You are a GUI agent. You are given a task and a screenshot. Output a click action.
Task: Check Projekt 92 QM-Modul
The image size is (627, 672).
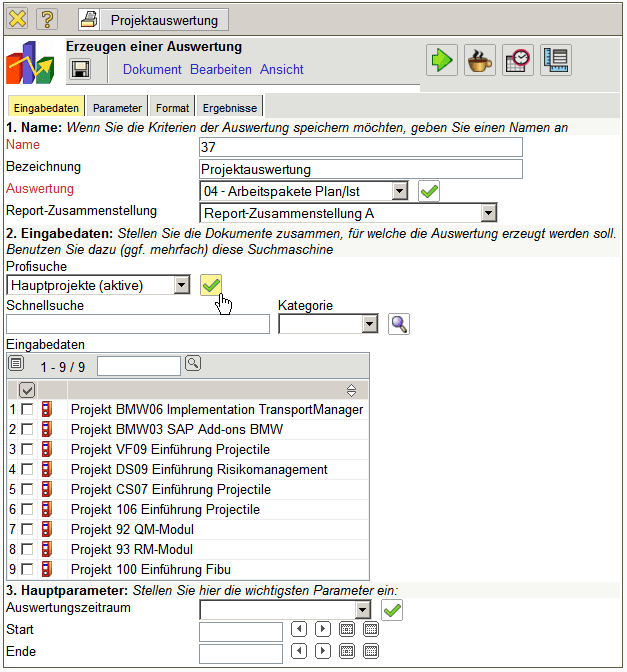(x=27, y=529)
